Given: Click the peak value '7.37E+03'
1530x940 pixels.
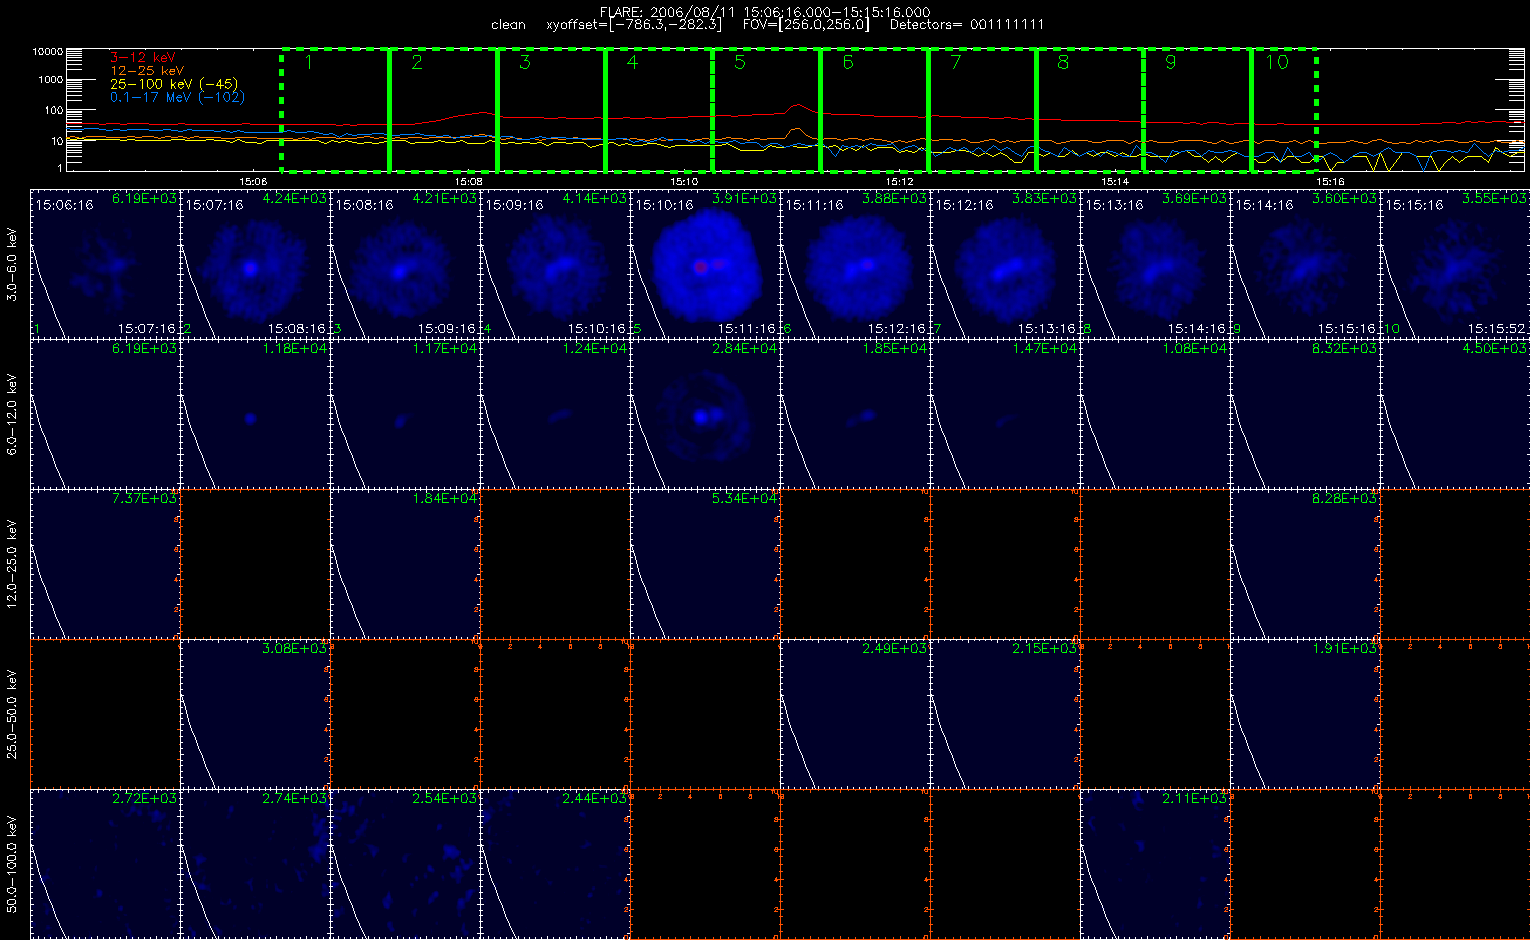Looking at the screenshot, I should (145, 499).
